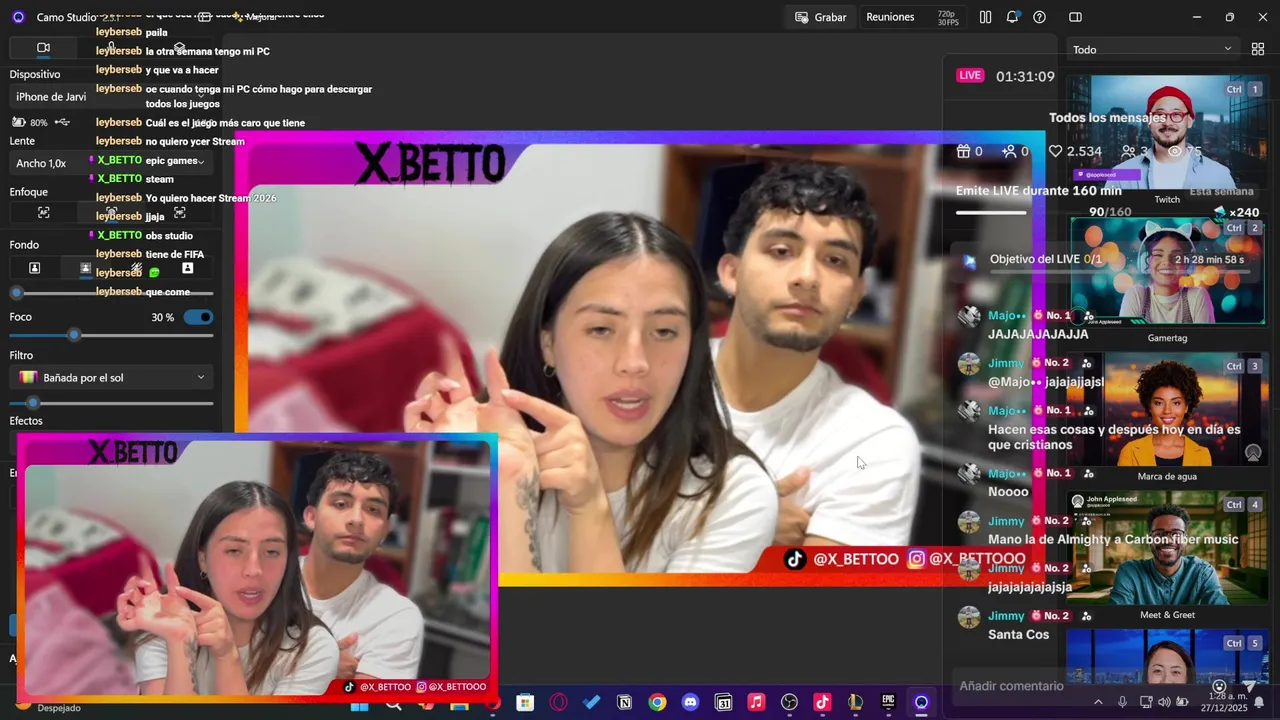This screenshot has height=720, width=1280.
Task: Select the second Fondo blur option
Action: pyautogui.click(x=85, y=268)
